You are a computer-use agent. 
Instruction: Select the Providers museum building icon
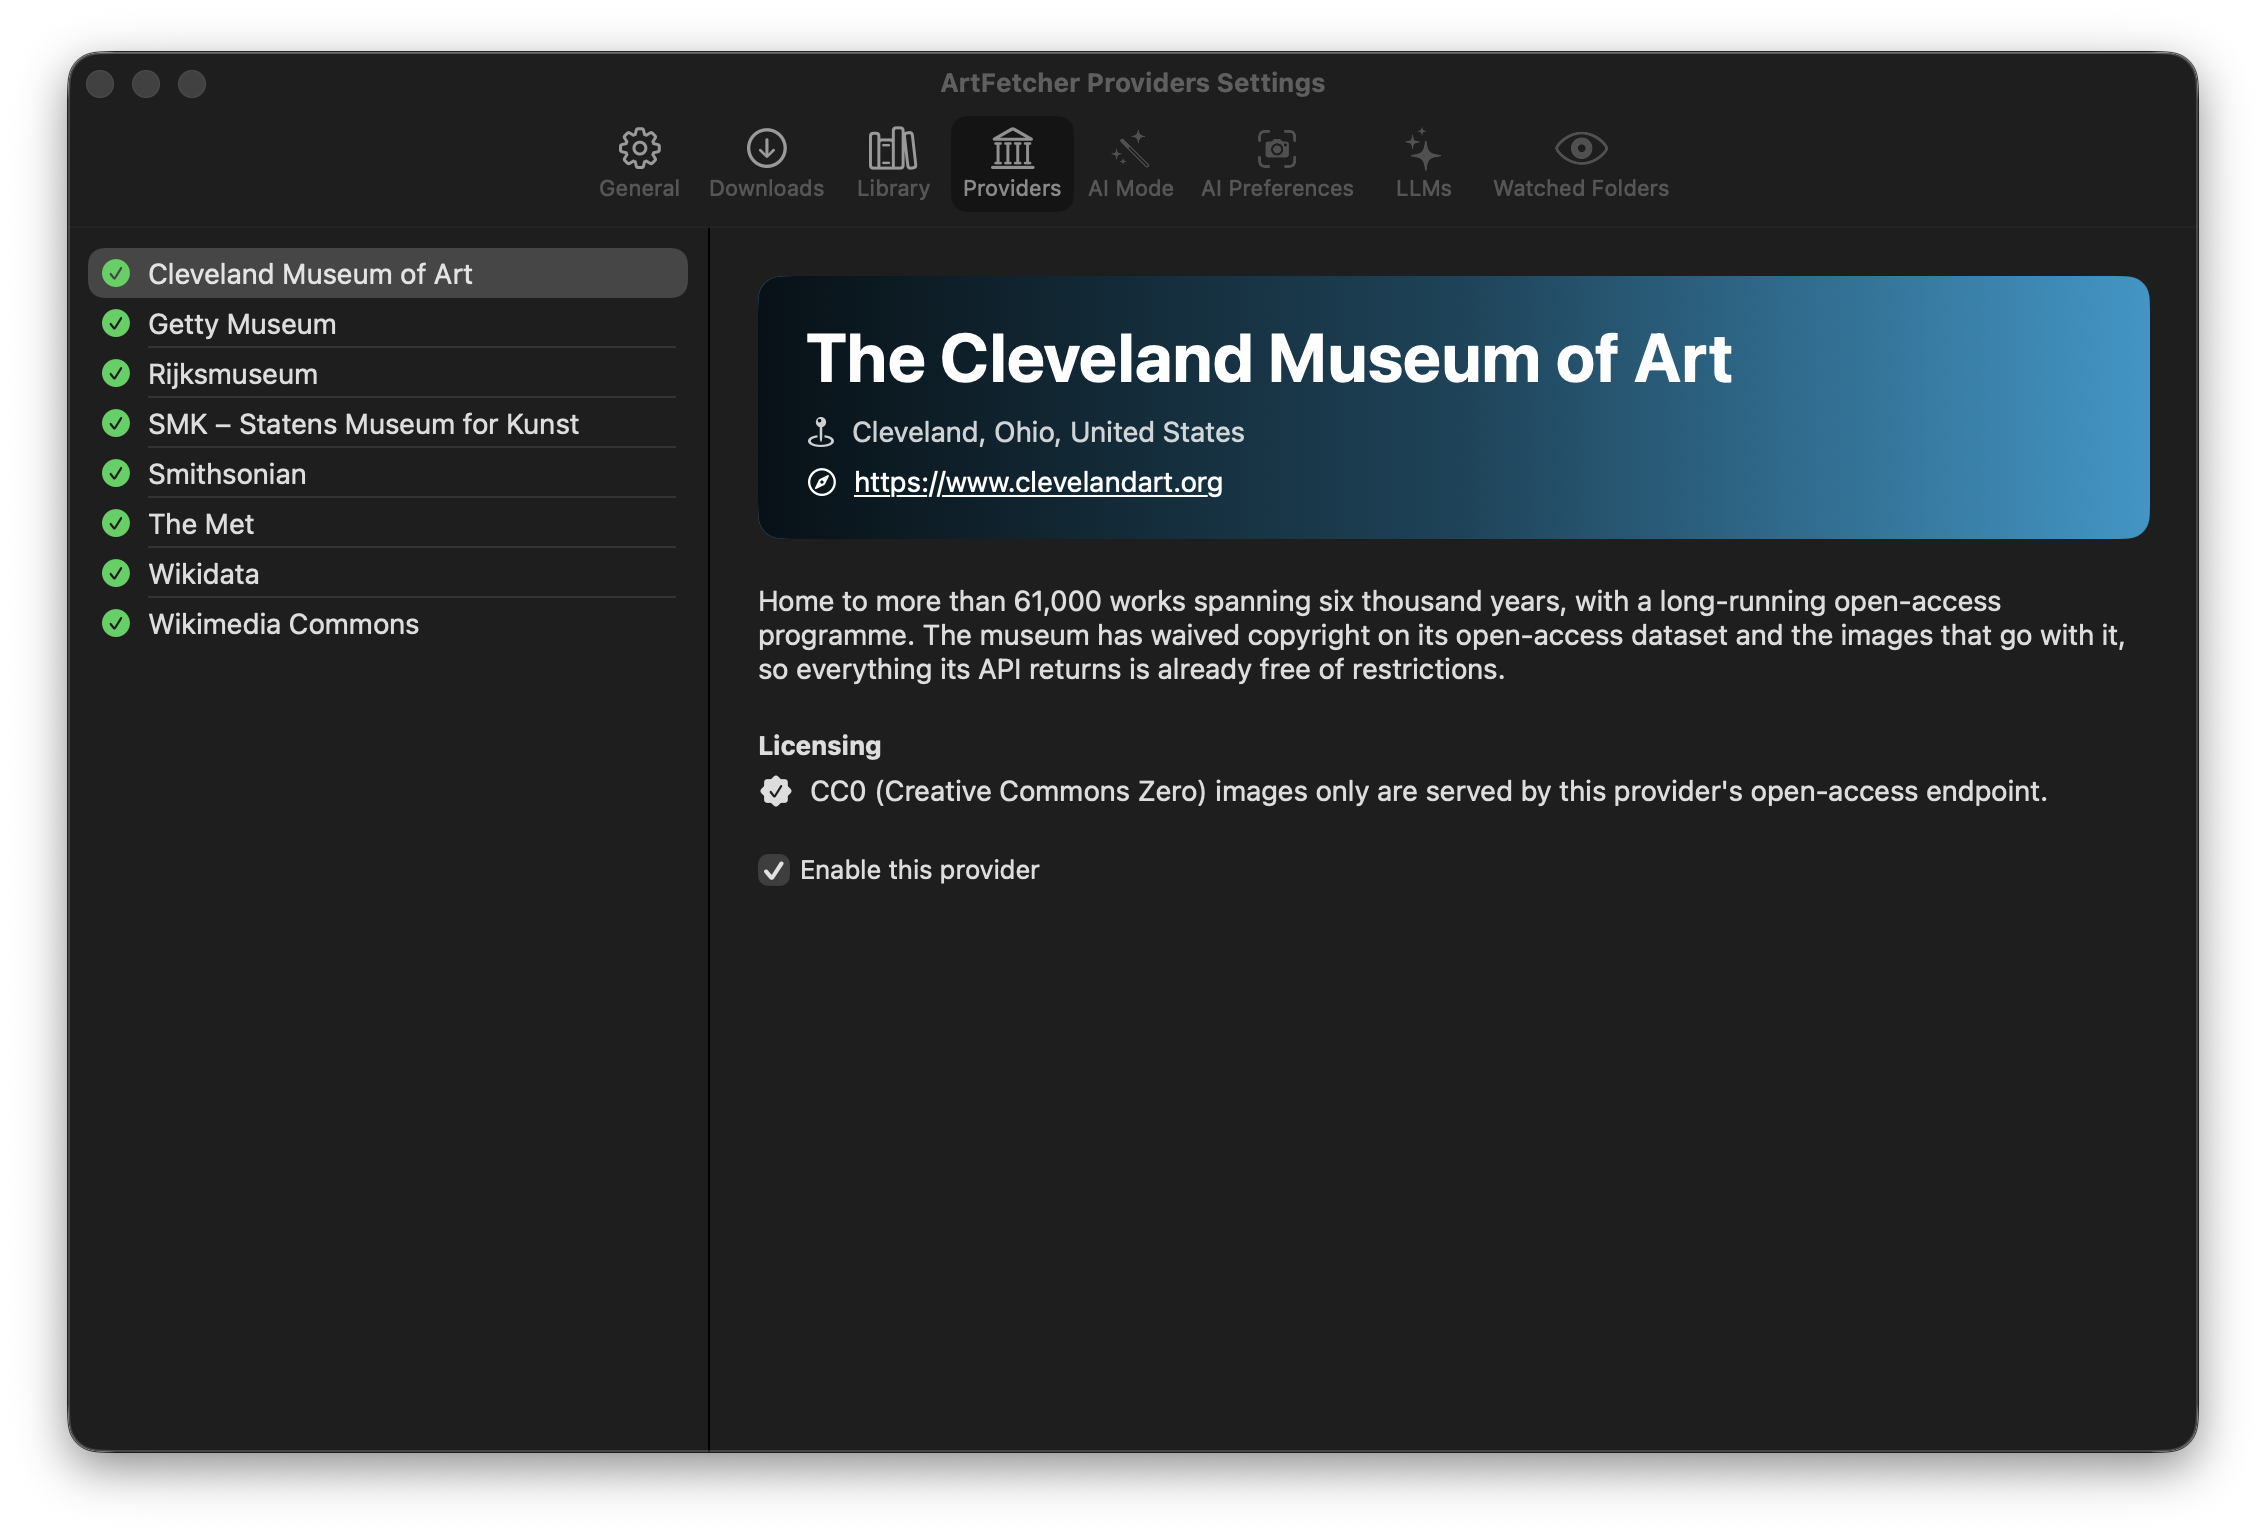click(x=1012, y=149)
